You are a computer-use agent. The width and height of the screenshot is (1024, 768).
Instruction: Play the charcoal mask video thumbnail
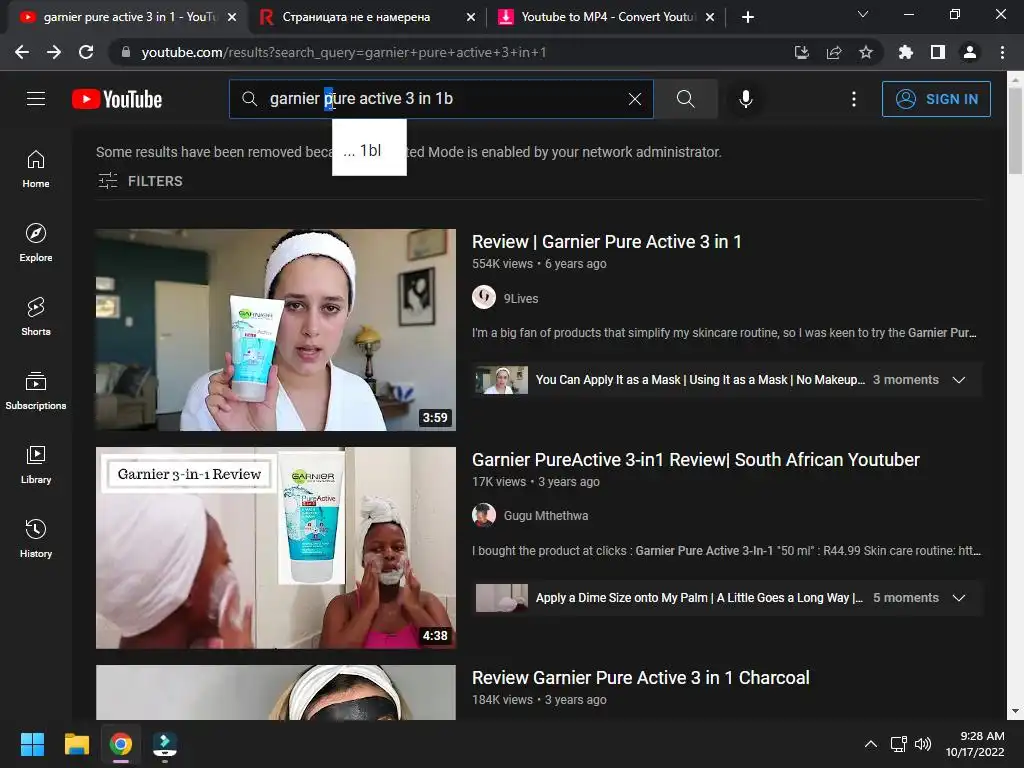point(276,693)
